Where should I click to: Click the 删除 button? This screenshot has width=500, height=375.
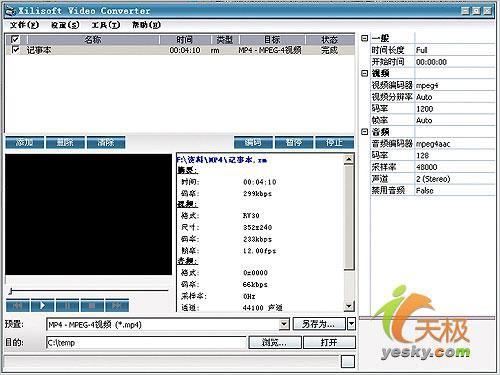(x=65, y=143)
